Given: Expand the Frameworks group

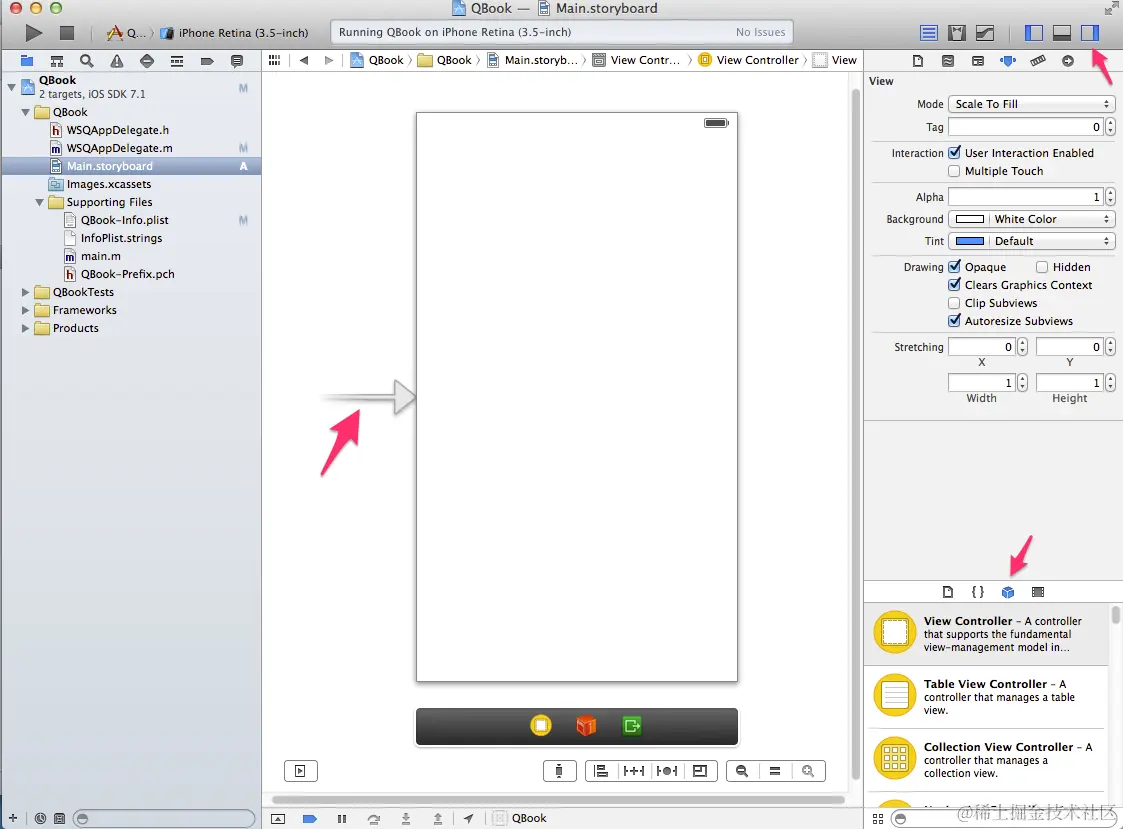Looking at the screenshot, I should pos(26,310).
